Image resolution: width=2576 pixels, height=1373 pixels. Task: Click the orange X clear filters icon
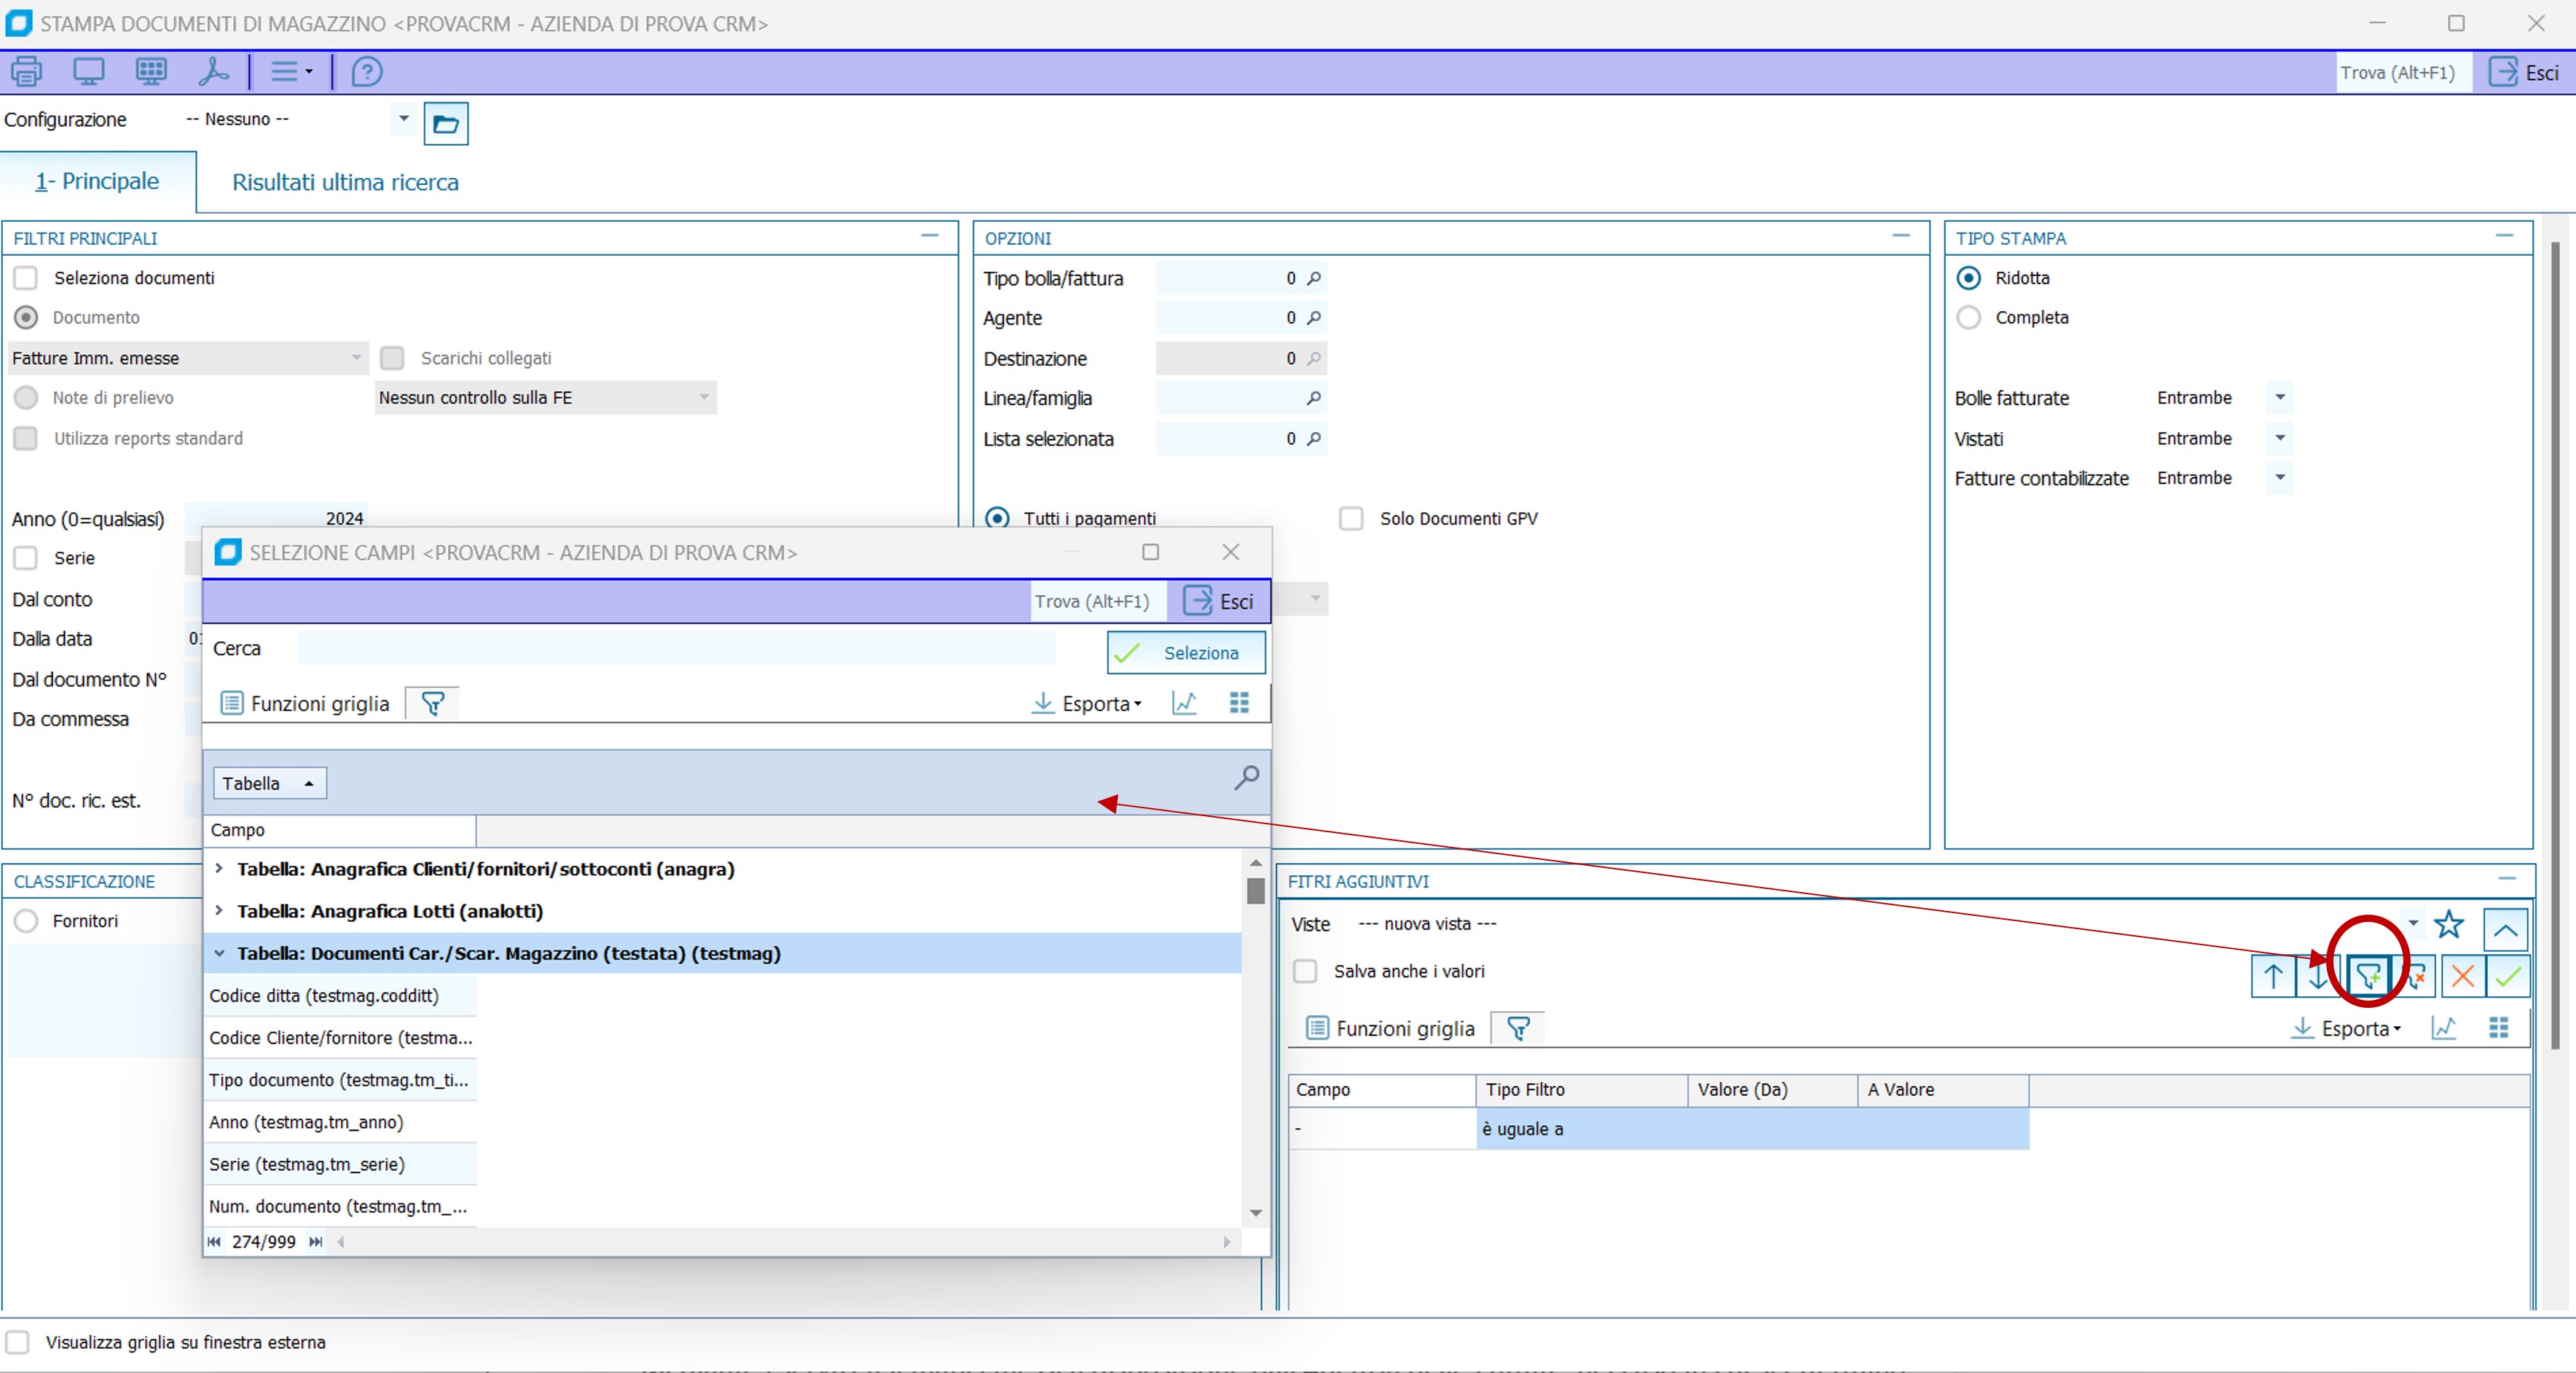(2463, 976)
